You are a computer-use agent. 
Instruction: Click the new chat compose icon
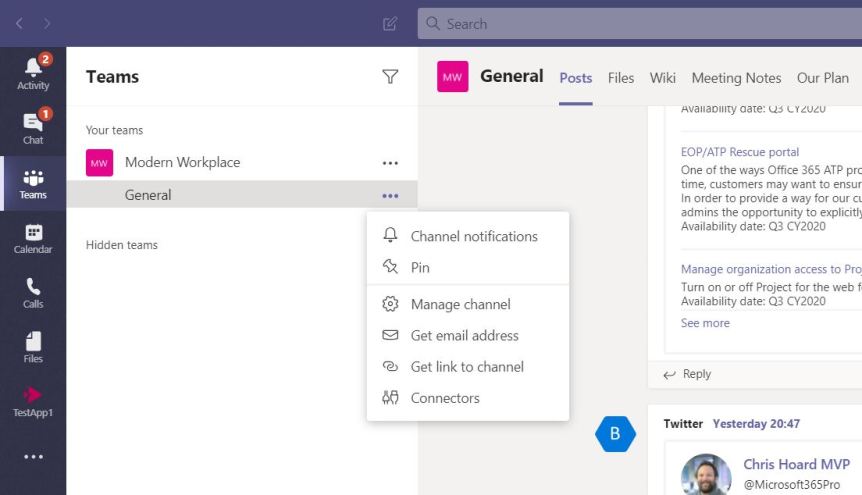(390, 24)
